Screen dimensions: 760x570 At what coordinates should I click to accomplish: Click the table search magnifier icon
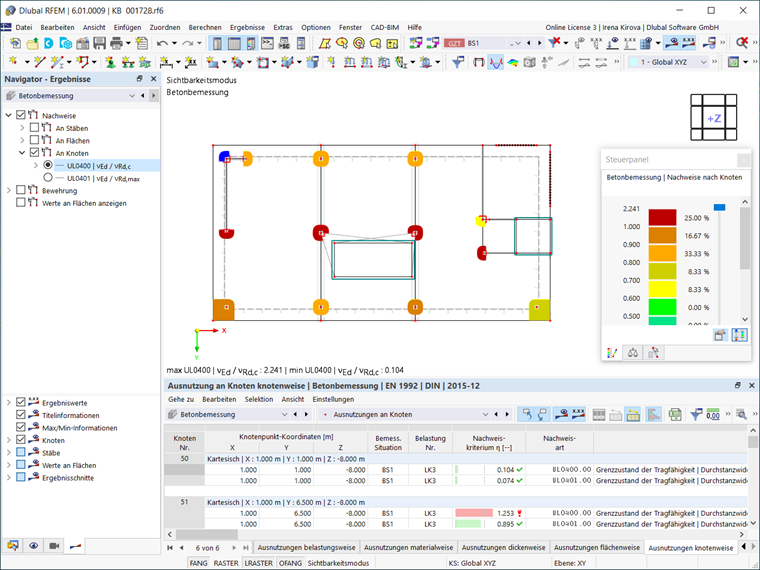point(741,414)
